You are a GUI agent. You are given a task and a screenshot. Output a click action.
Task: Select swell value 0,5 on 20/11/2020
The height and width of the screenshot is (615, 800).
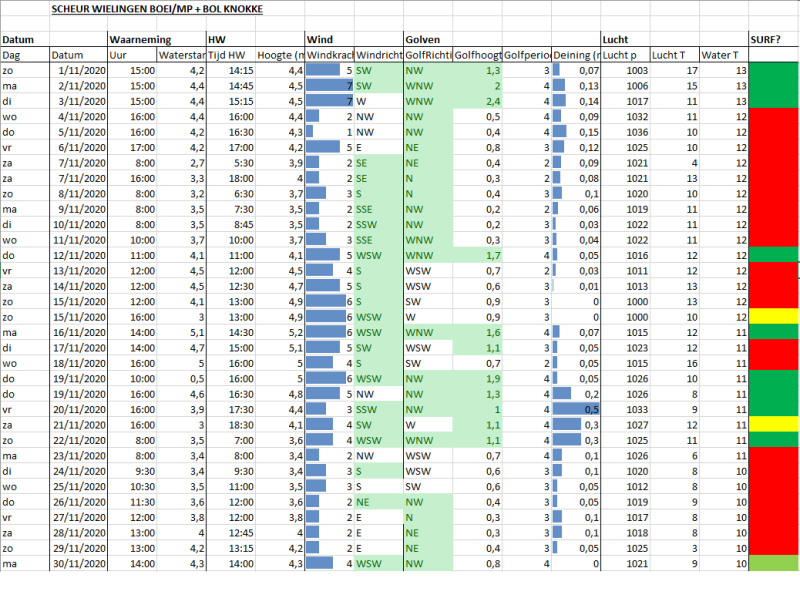[x=576, y=409]
